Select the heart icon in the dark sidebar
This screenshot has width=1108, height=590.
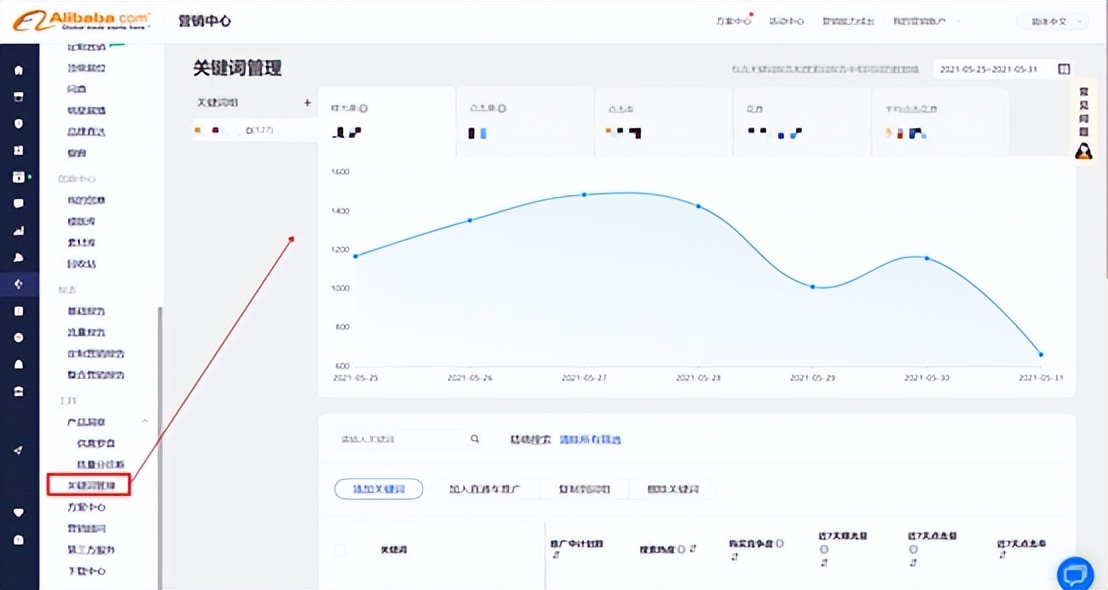pyautogui.click(x=18, y=512)
